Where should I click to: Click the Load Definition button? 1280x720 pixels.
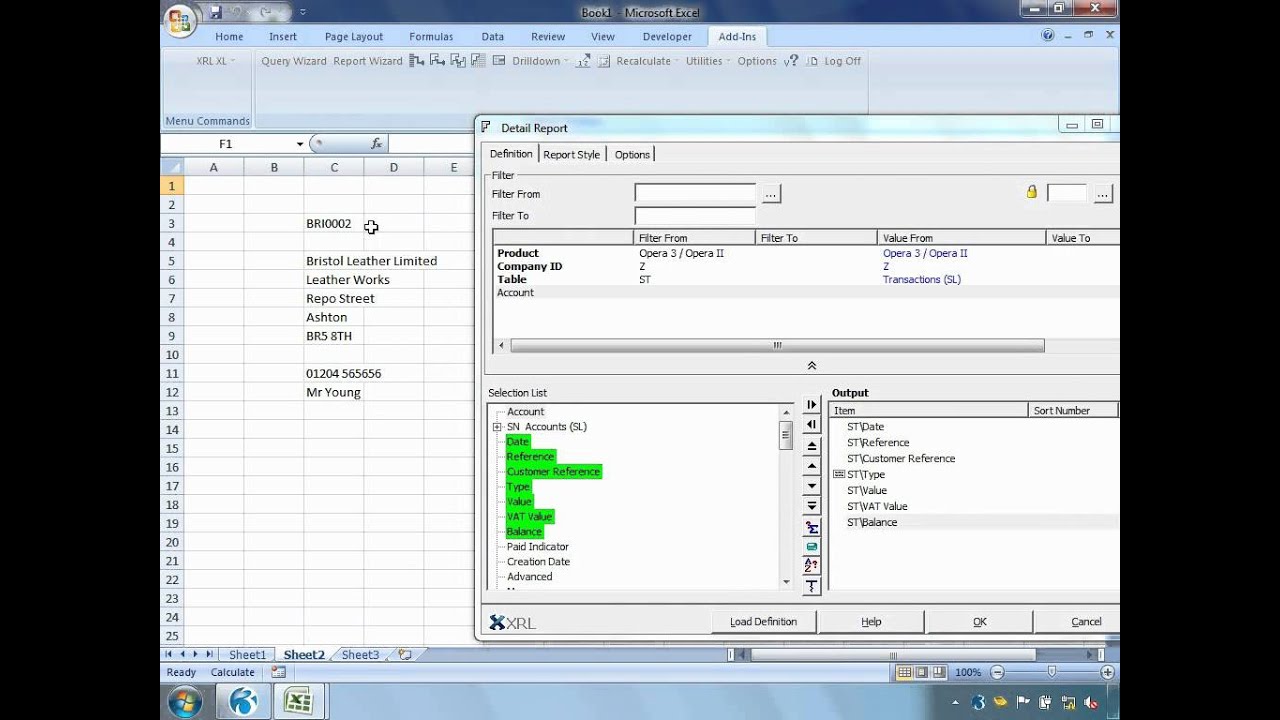(763, 621)
